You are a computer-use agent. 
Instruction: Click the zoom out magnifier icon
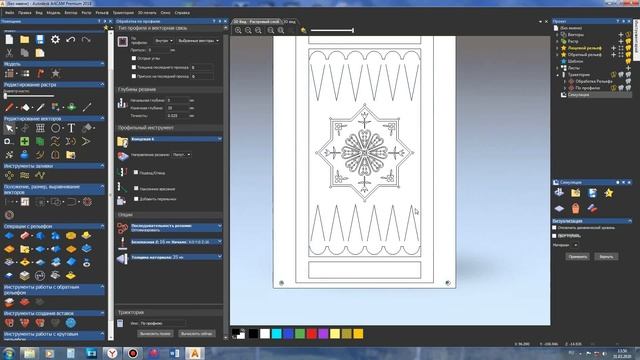pyautogui.click(x=248, y=30)
